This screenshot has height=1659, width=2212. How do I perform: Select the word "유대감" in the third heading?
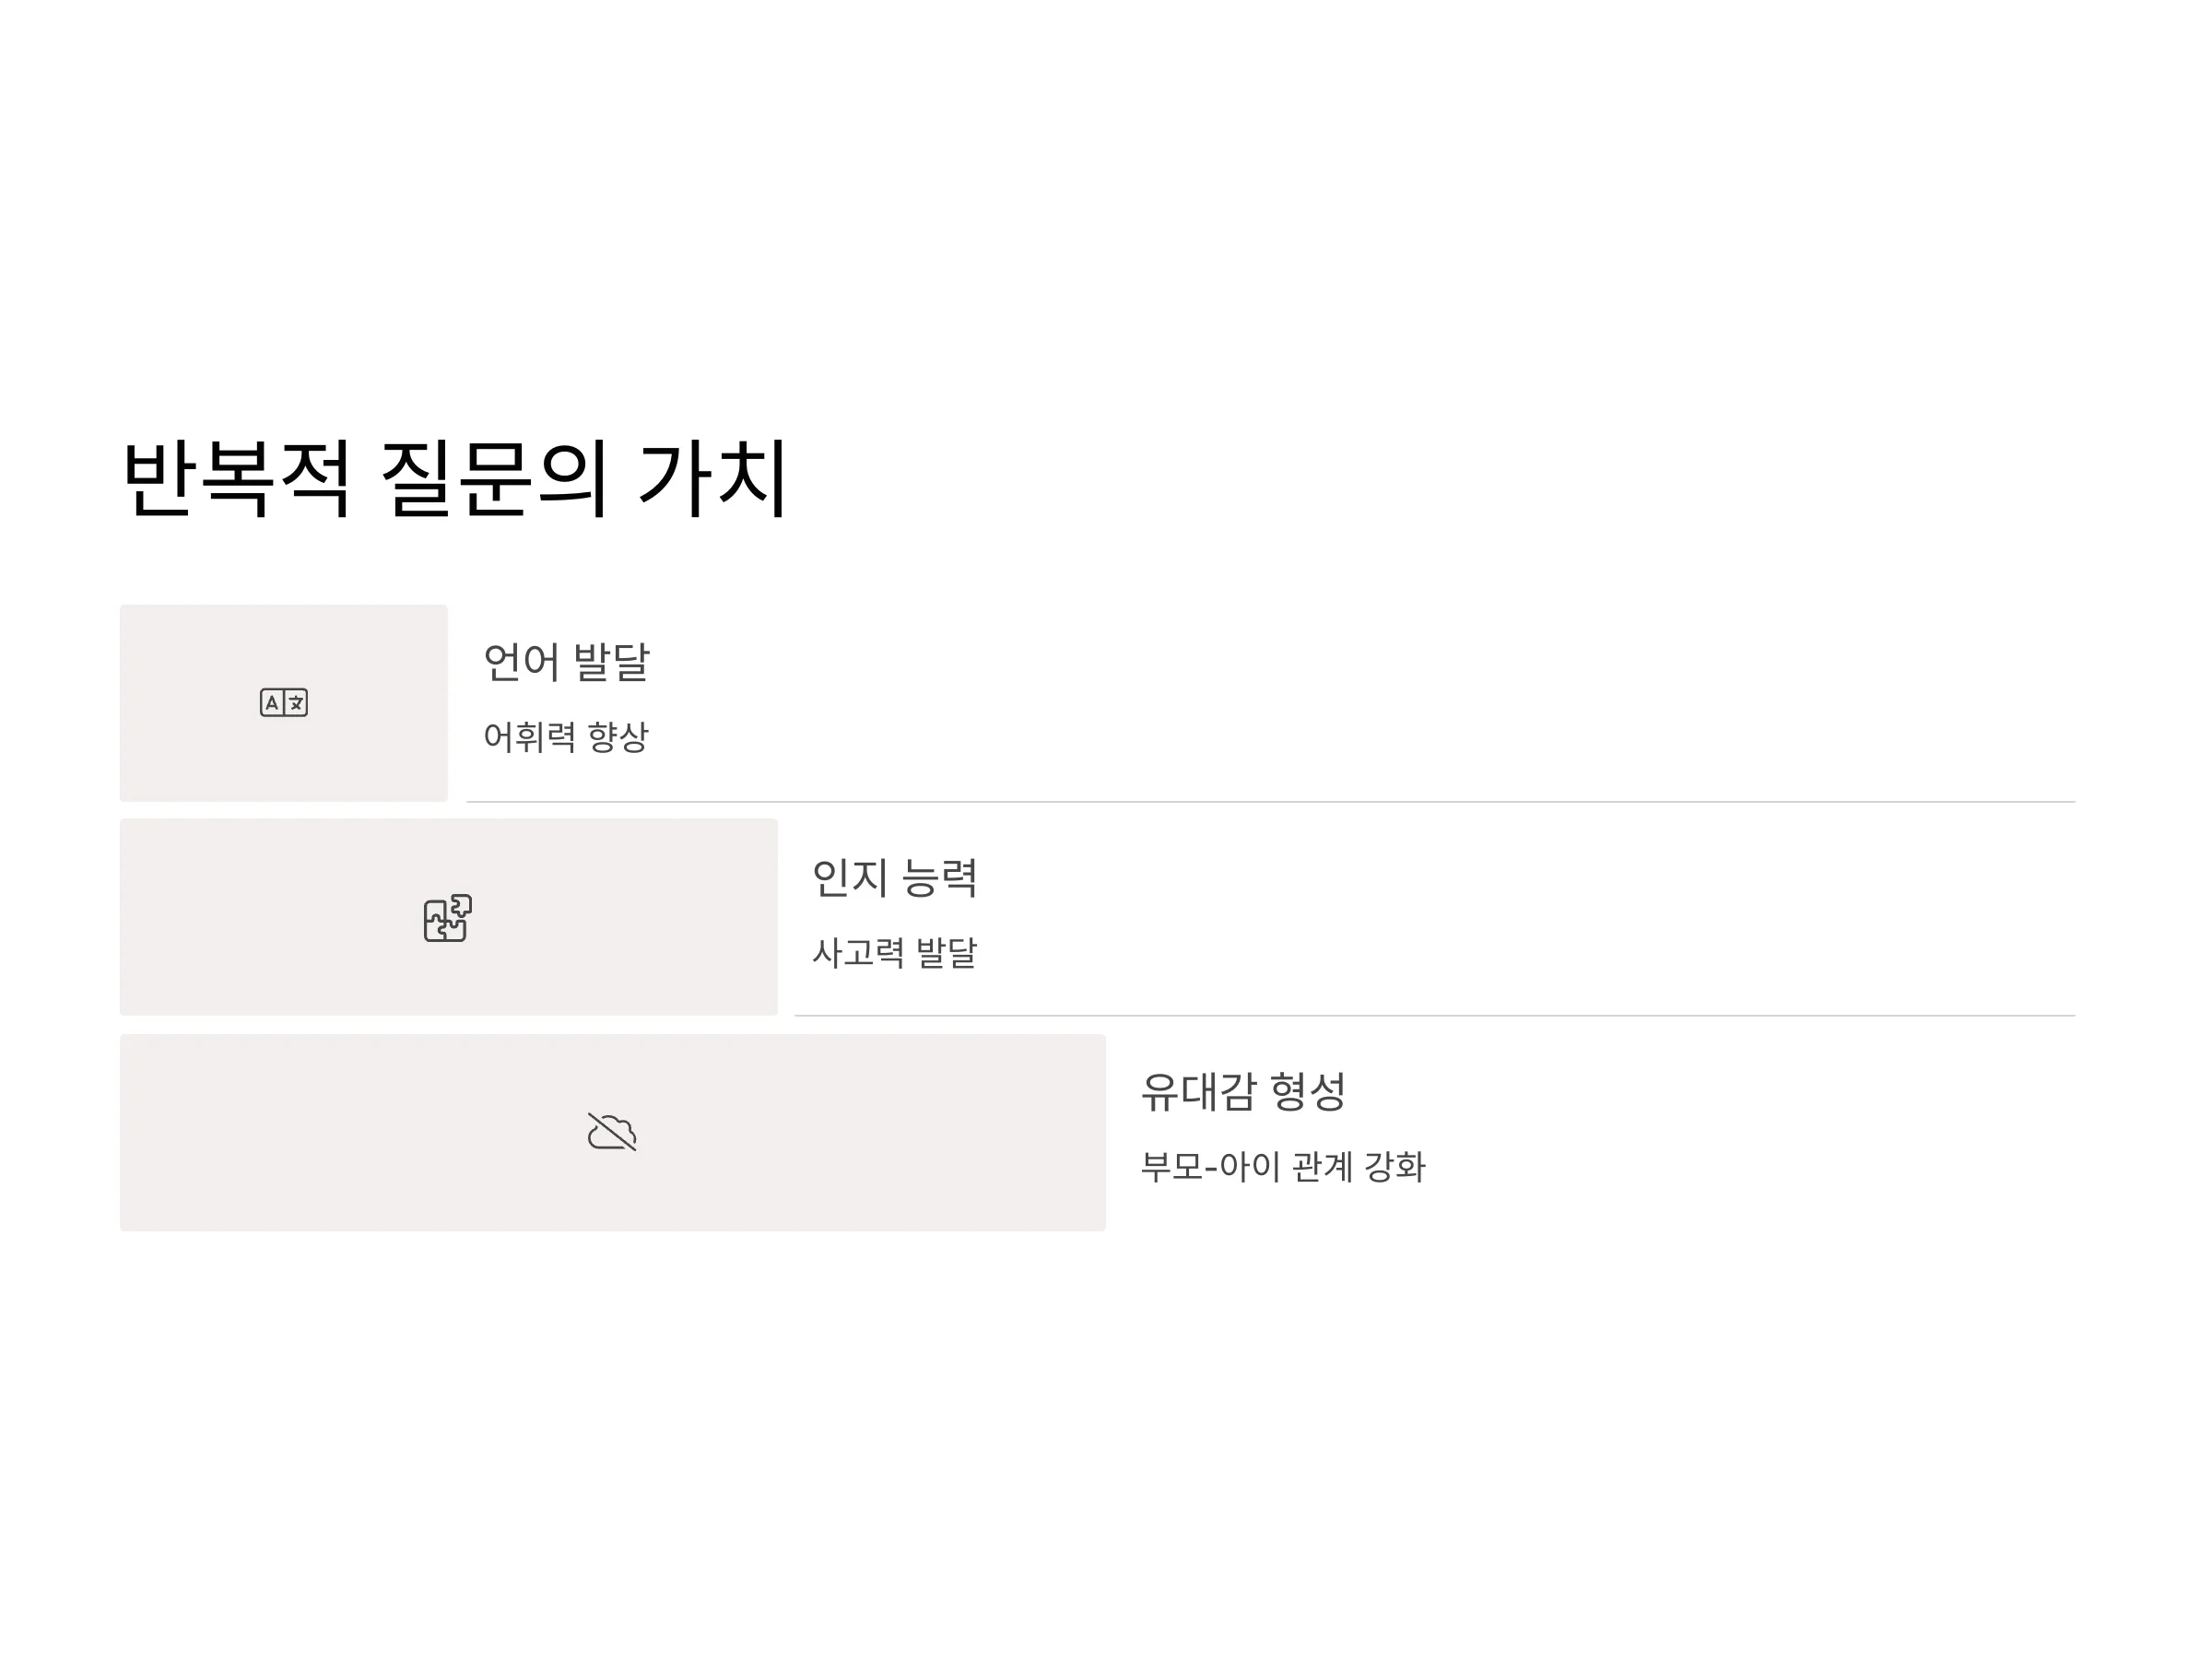click(1198, 1092)
